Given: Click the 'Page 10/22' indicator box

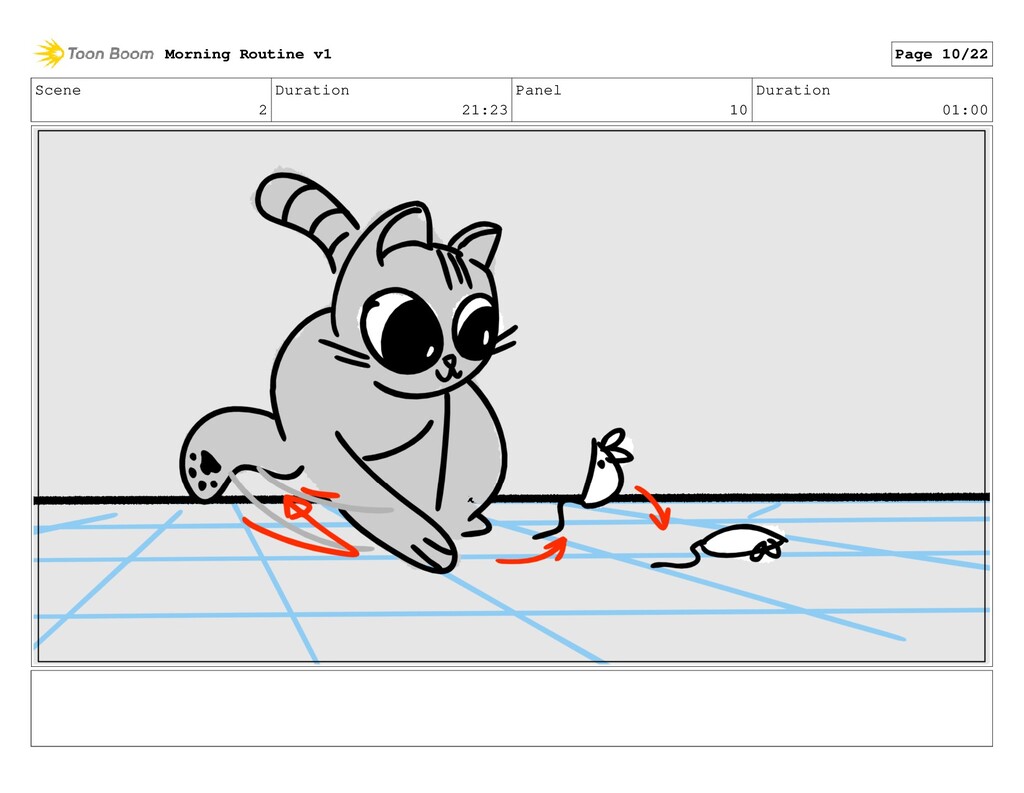Looking at the screenshot, I should (x=941, y=54).
